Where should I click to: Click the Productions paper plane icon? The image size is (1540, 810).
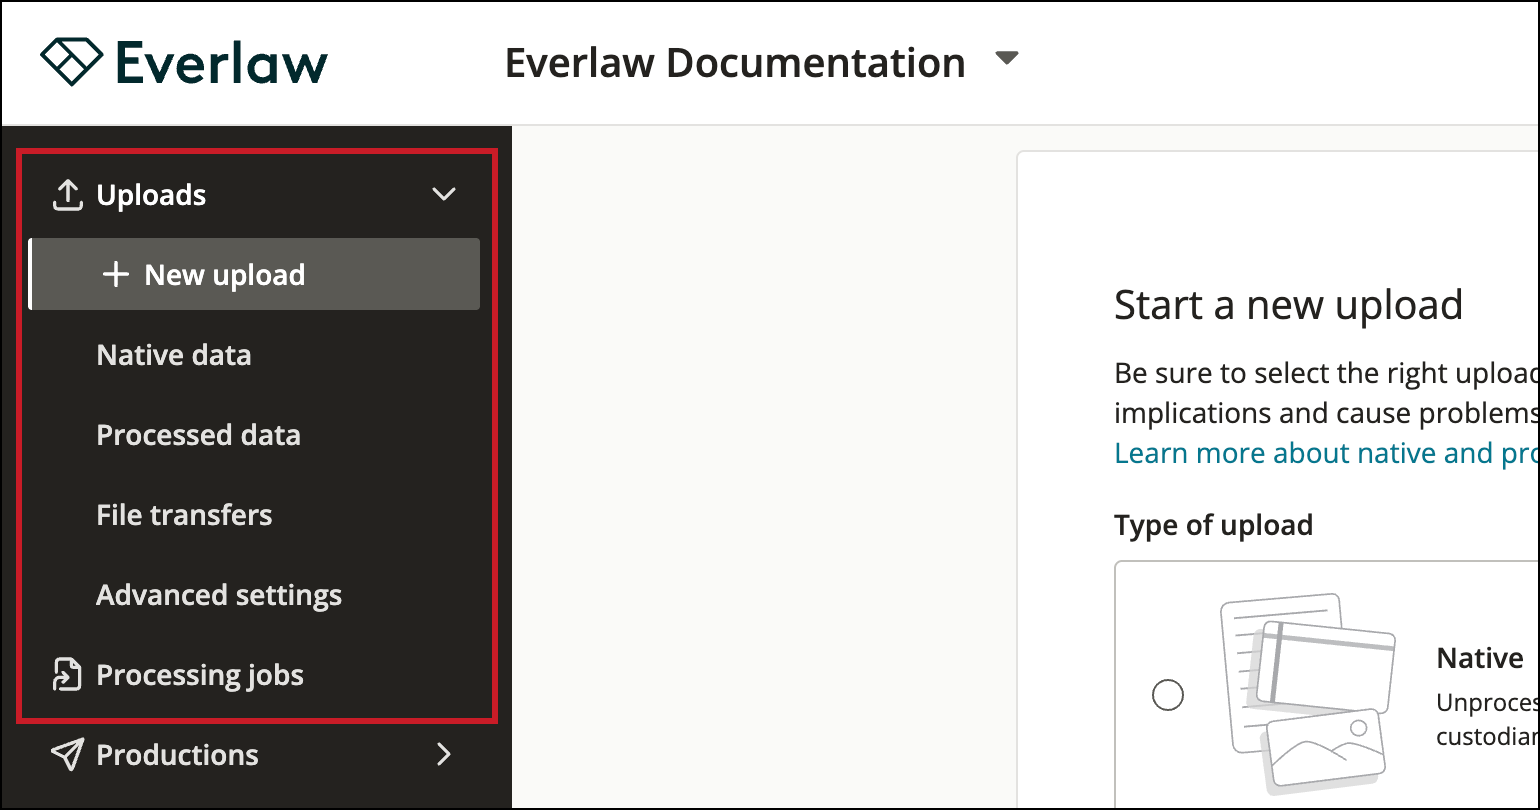67,755
